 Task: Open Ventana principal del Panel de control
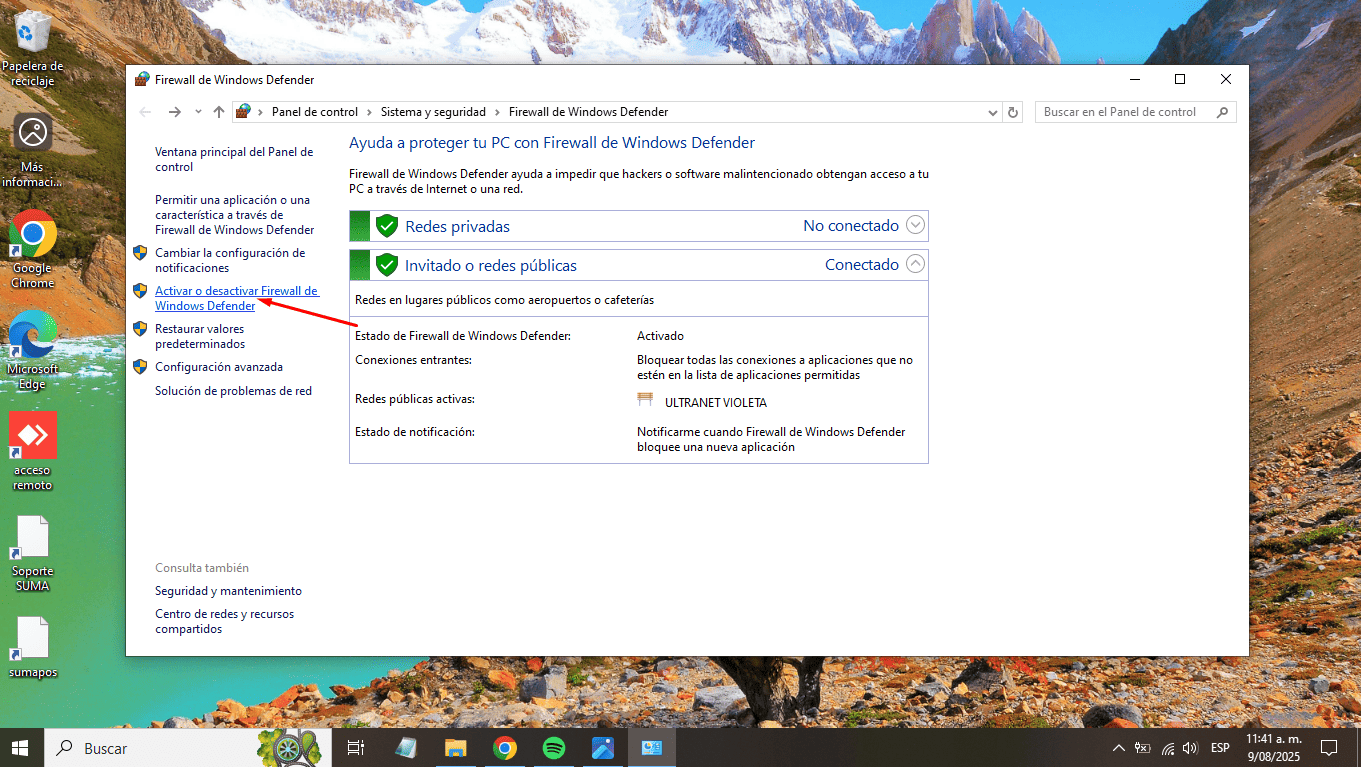234,160
